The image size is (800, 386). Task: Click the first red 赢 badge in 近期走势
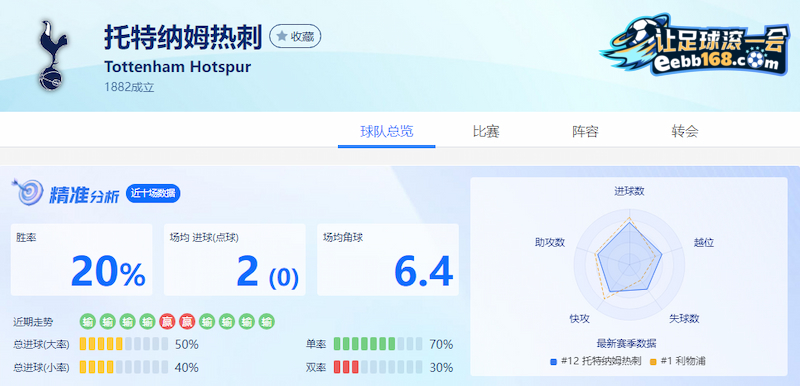(167, 322)
